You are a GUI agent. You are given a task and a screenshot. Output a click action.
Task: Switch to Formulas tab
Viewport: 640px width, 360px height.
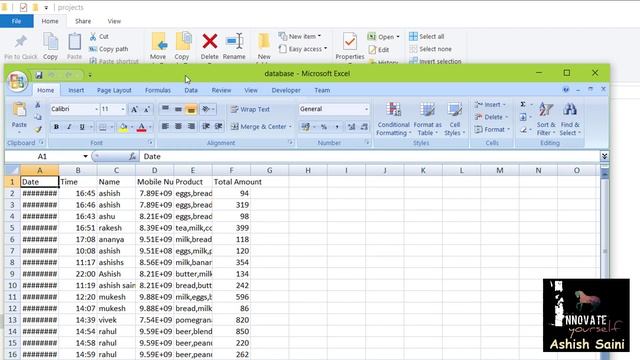point(158,90)
